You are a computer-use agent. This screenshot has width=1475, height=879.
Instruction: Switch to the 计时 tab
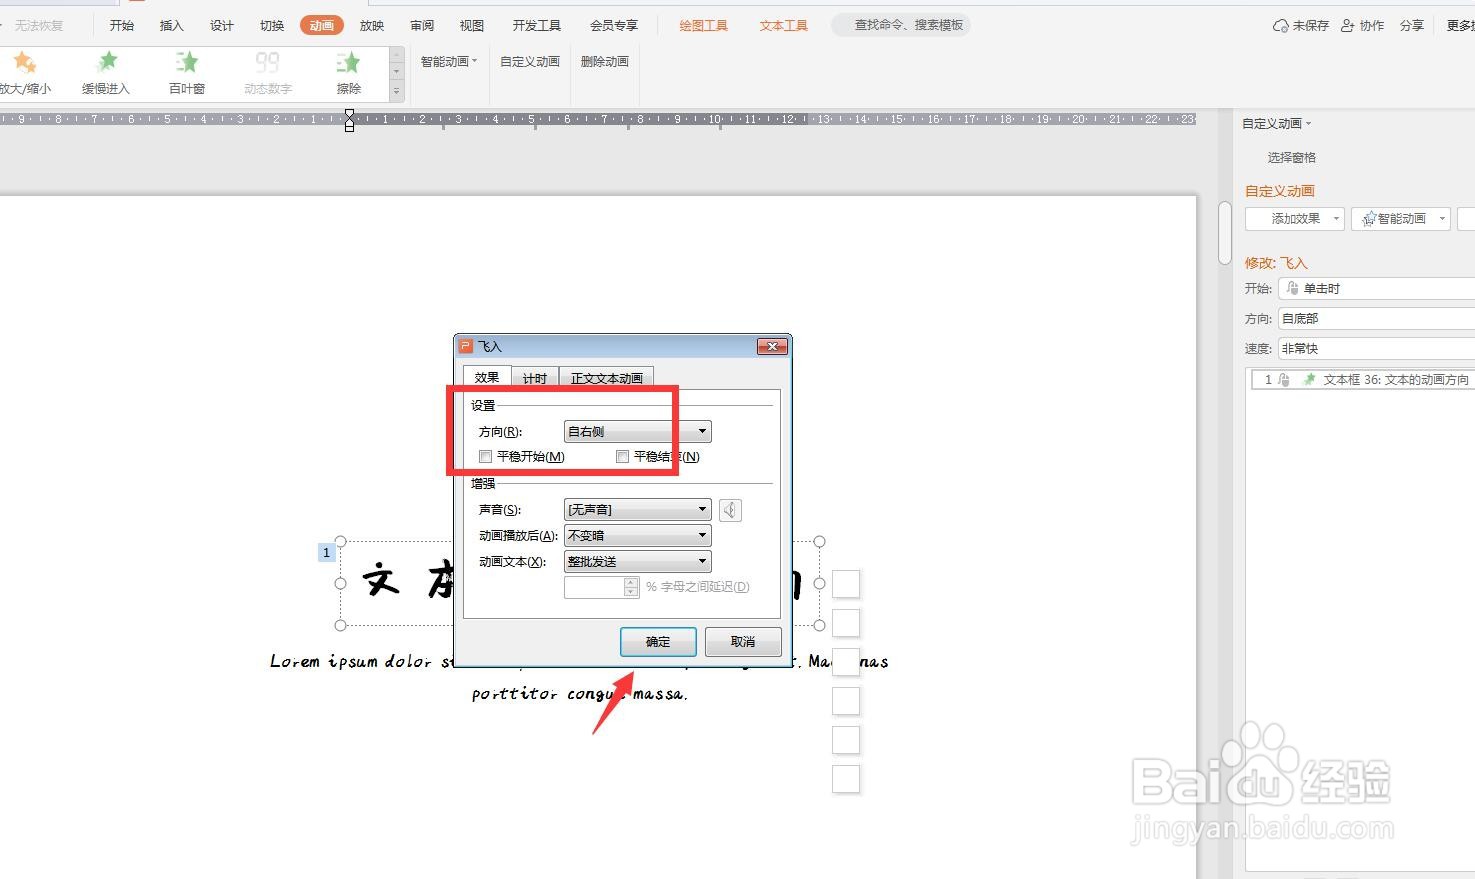point(535,378)
